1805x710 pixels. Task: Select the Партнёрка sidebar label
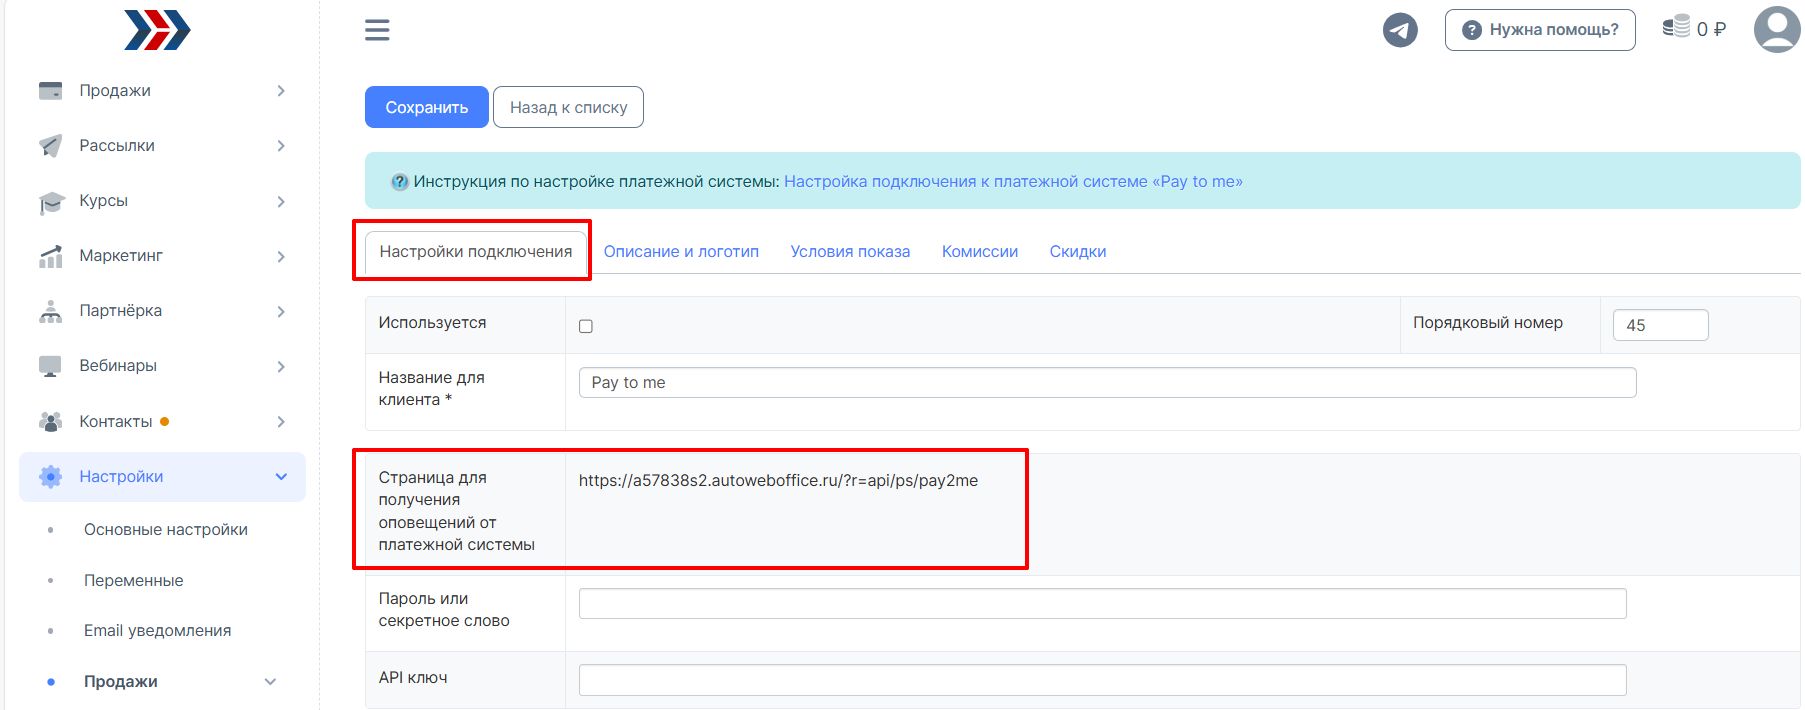(x=121, y=311)
